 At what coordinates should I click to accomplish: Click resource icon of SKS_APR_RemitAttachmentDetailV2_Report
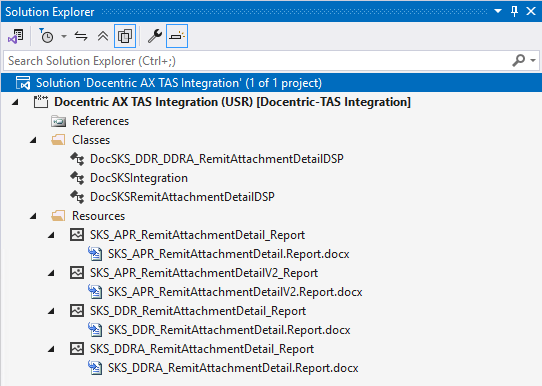pyautogui.click(x=77, y=273)
